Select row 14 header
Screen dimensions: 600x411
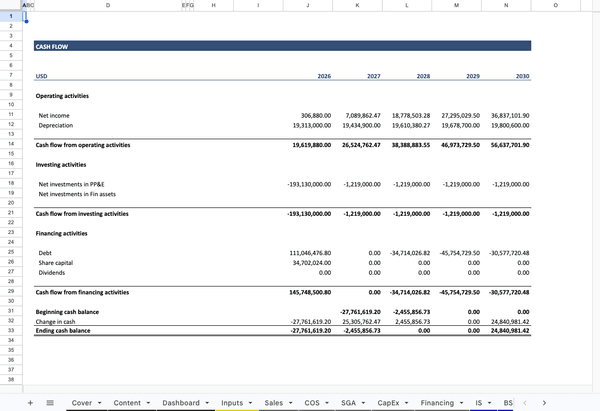[10, 144]
